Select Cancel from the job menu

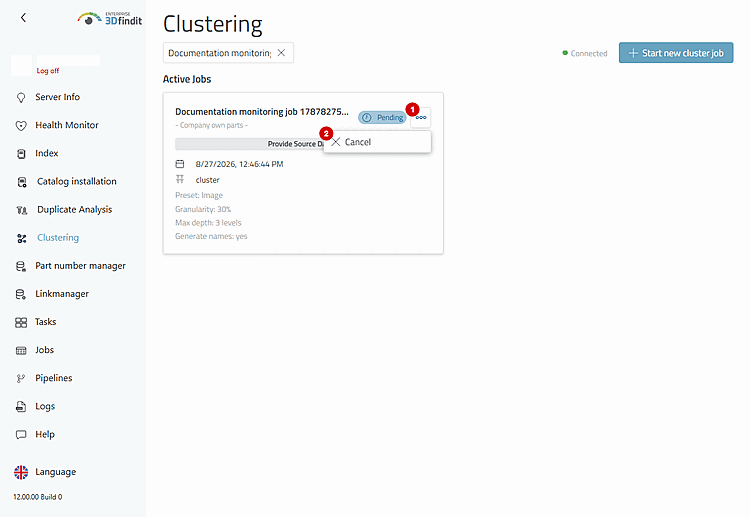377,142
